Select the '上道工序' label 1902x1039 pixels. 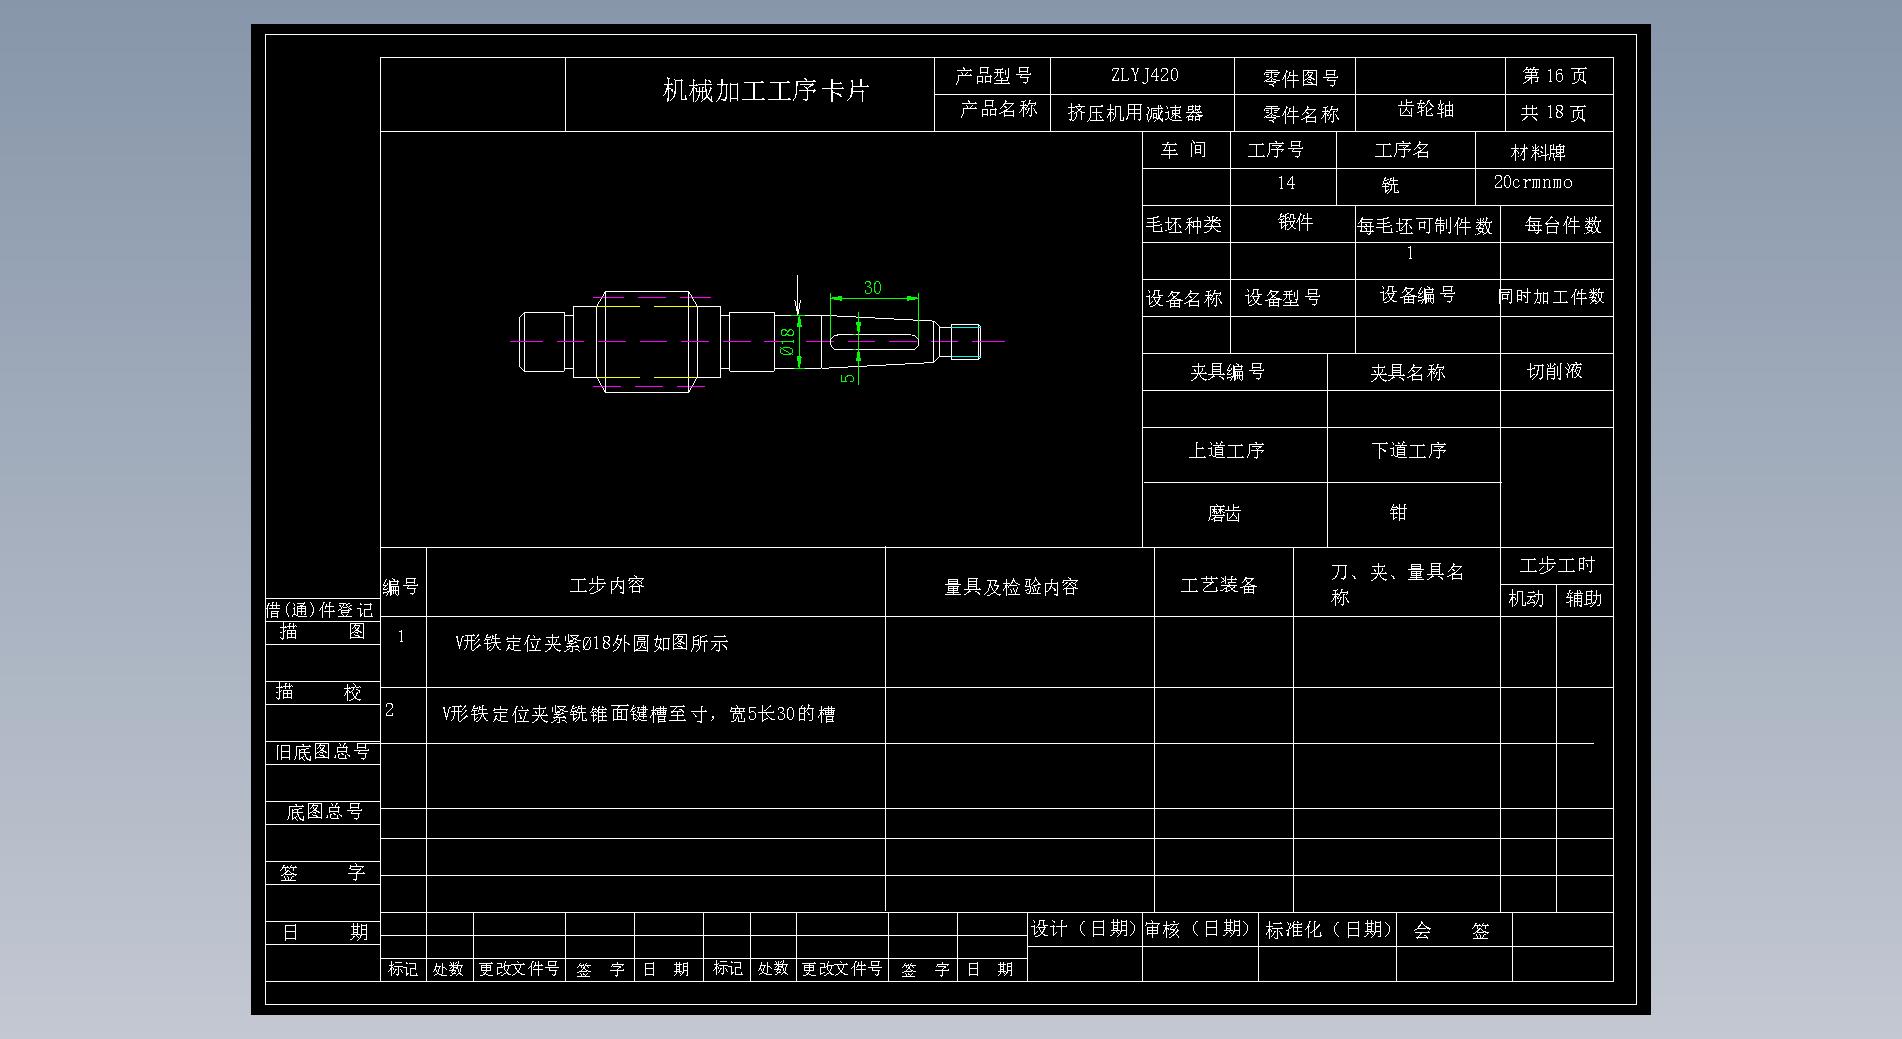pos(1226,451)
